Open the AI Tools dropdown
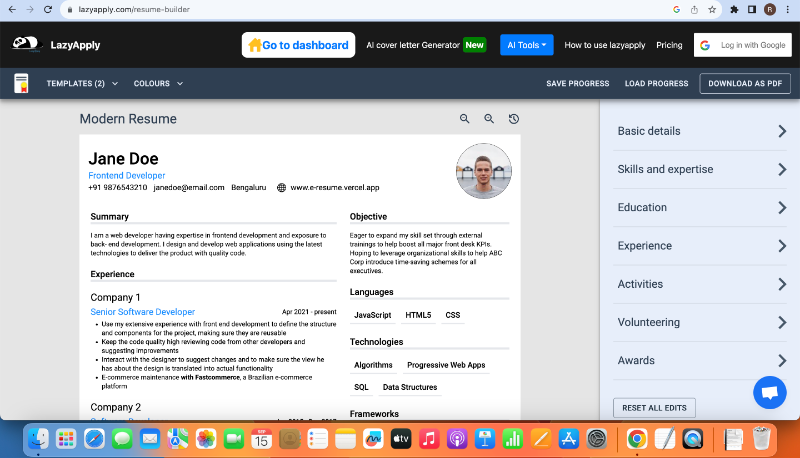The height and width of the screenshot is (458, 800). tap(527, 45)
